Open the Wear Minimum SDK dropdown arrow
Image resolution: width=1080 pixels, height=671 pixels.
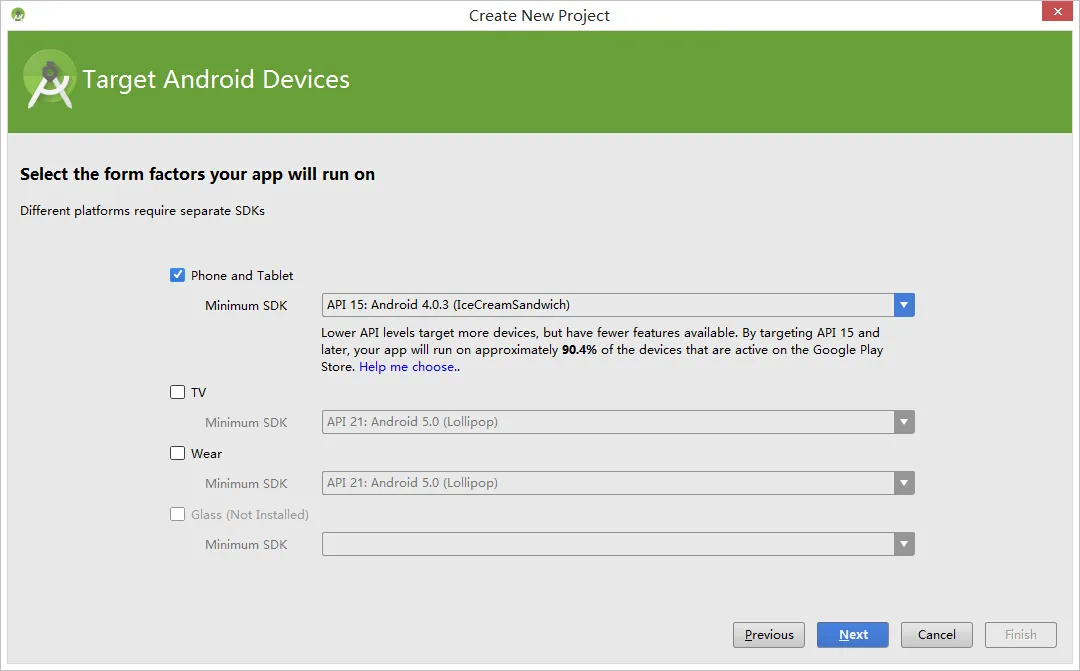click(x=904, y=483)
